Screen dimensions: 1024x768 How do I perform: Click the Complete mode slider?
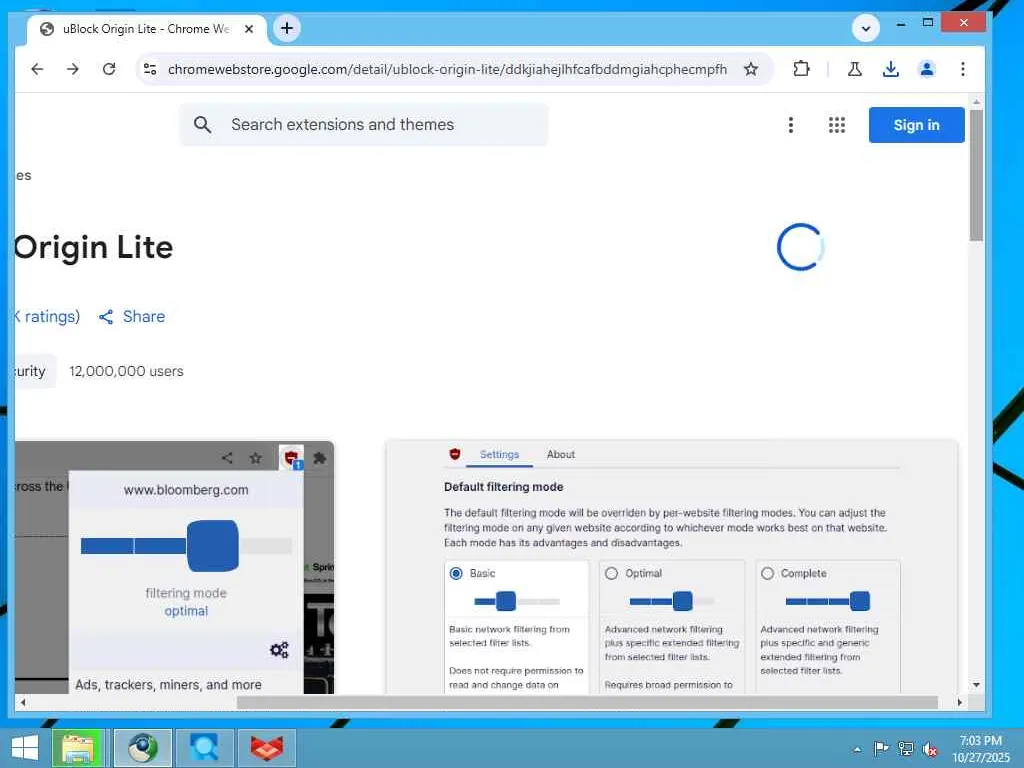[827, 601]
